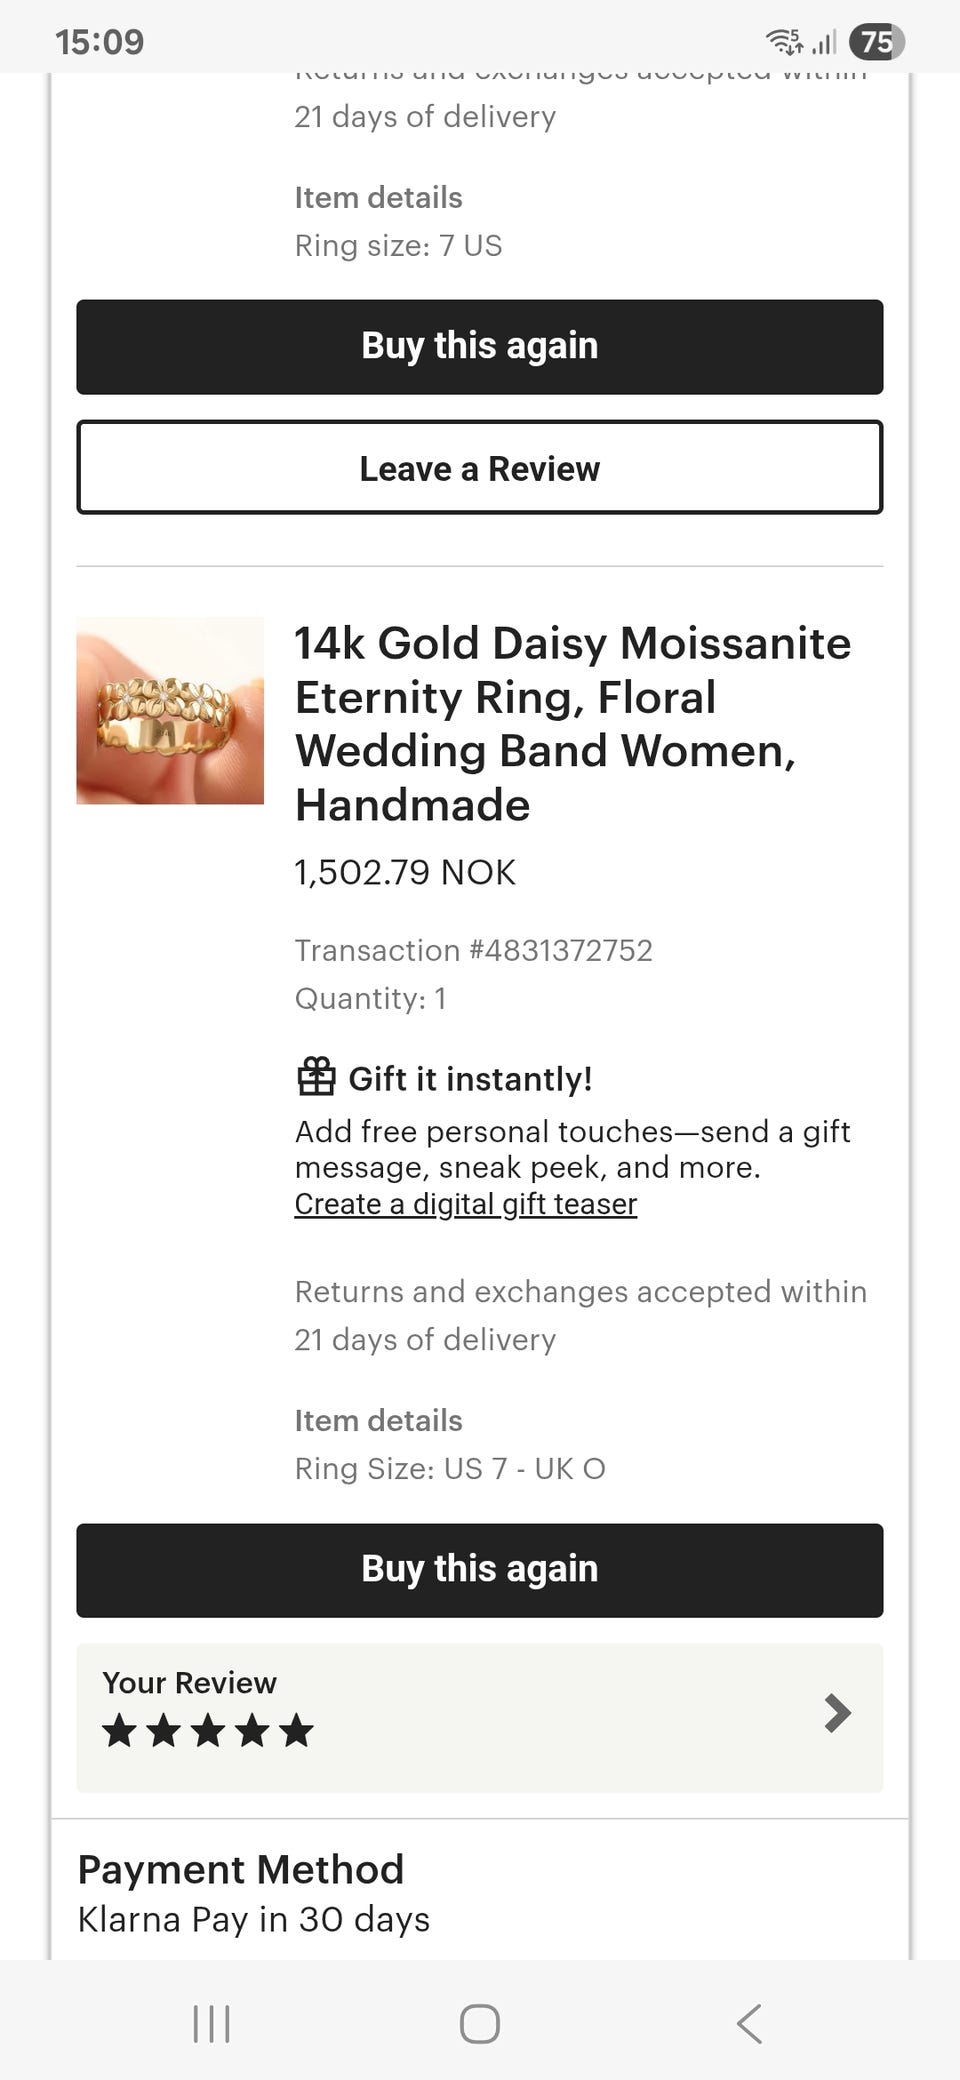The height and width of the screenshot is (2080, 960).
Task: Open the 14k Gold Daisy Moissanite ring title
Action: point(572,724)
